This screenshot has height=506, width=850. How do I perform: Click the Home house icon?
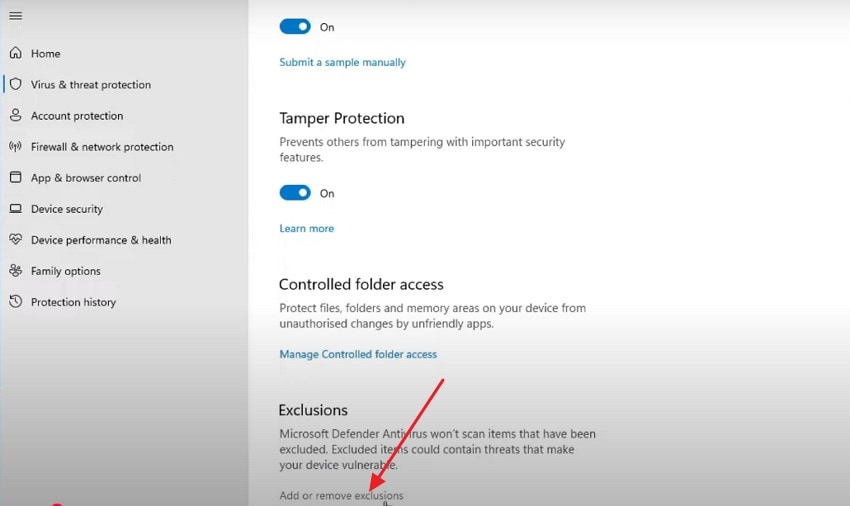point(15,53)
